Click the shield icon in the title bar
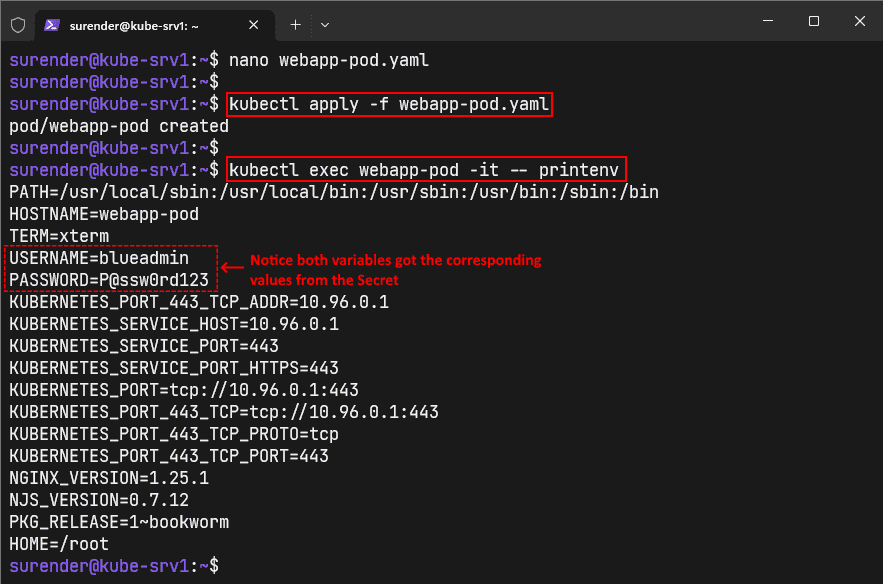Image resolution: width=883 pixels, height=584 pixels. [x=17, y=25]
